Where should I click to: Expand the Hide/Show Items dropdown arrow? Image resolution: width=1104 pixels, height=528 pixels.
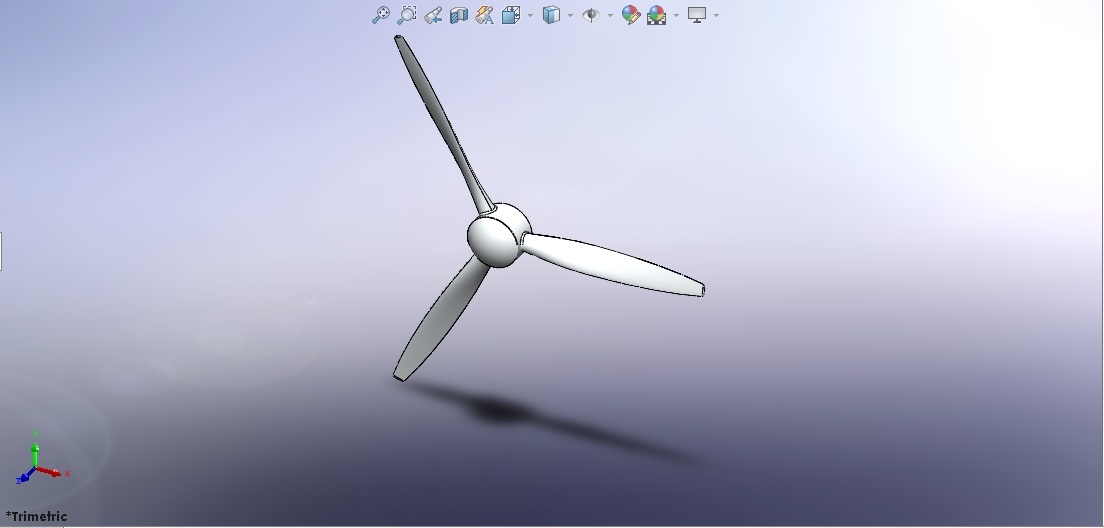[610, 15]
